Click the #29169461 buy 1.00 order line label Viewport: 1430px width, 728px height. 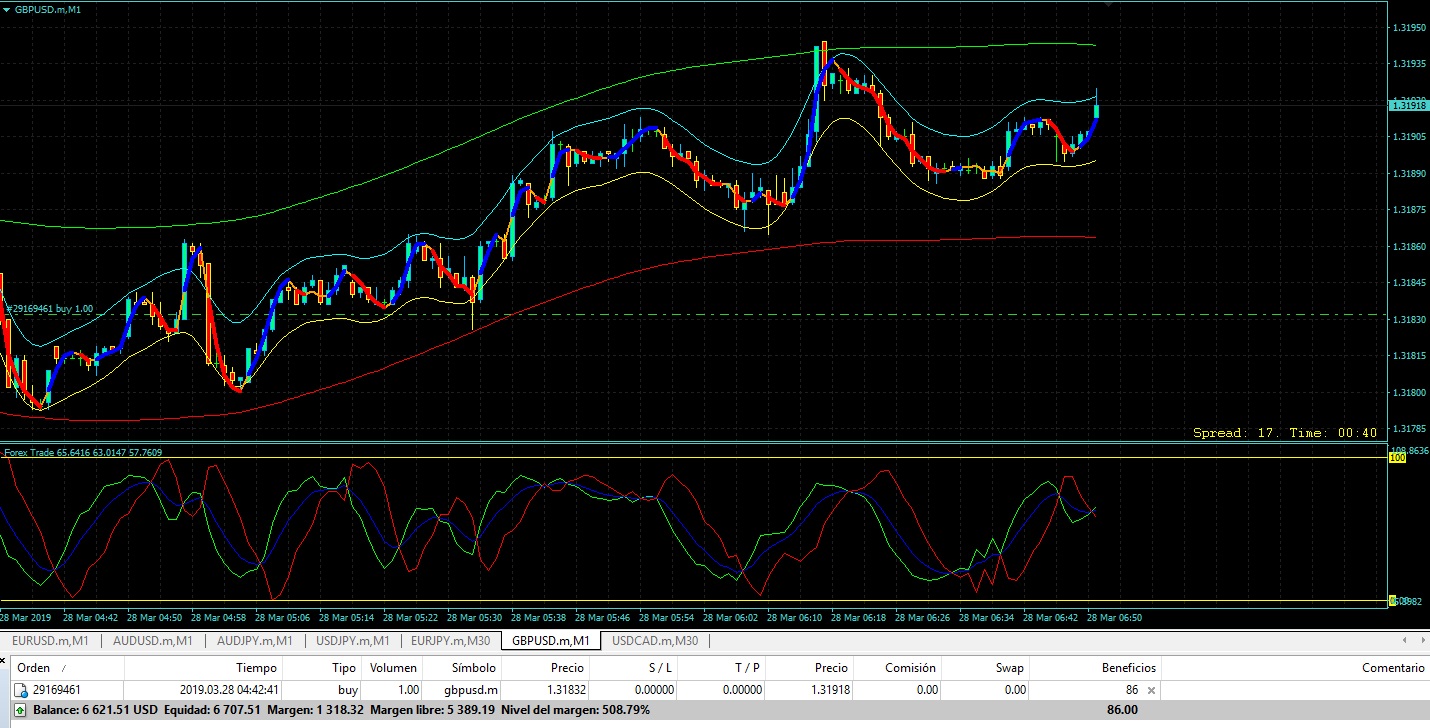click(x=49, y=309)
